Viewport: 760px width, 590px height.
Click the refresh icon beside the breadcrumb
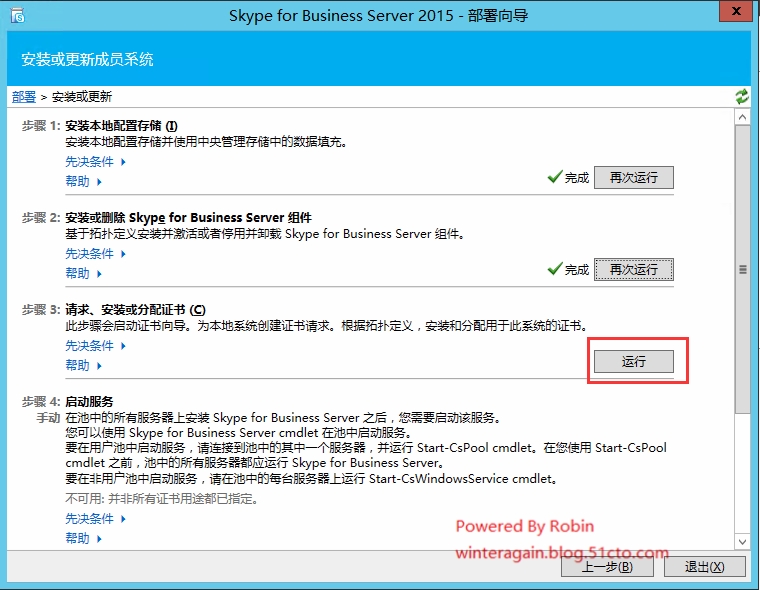click(x=742, y=96)
